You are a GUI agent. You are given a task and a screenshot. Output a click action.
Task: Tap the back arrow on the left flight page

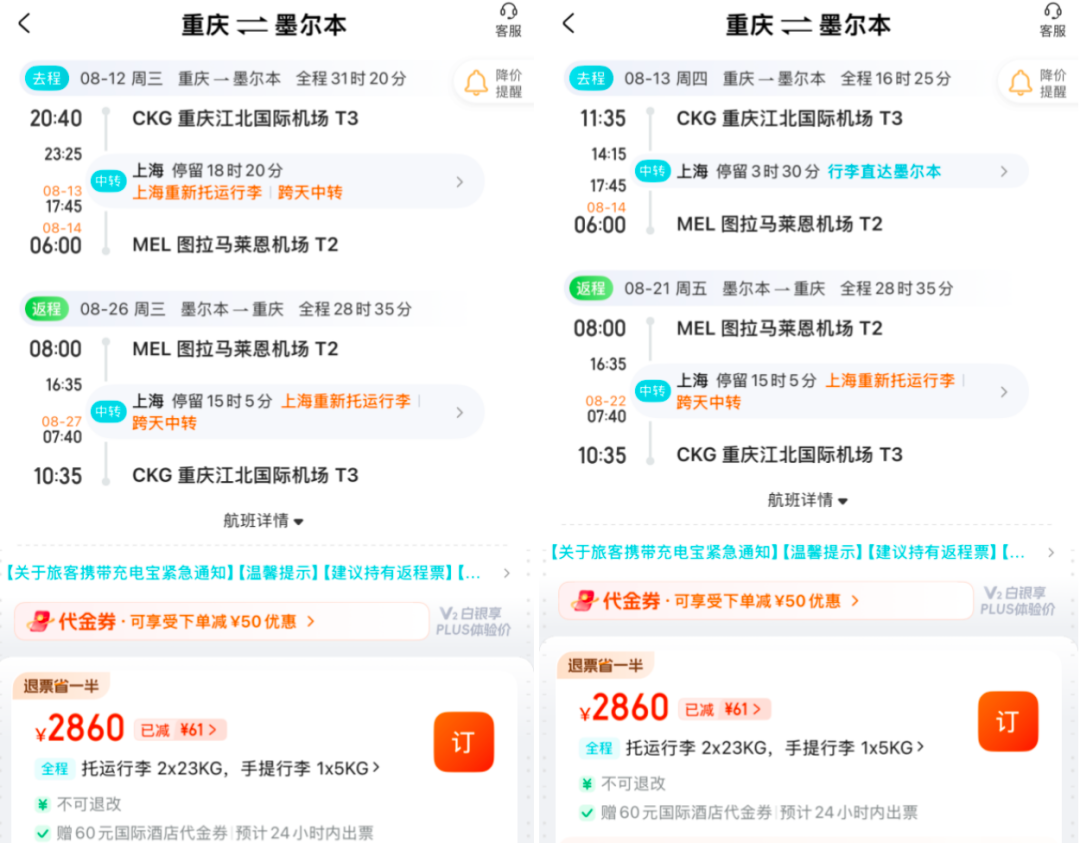24,24
